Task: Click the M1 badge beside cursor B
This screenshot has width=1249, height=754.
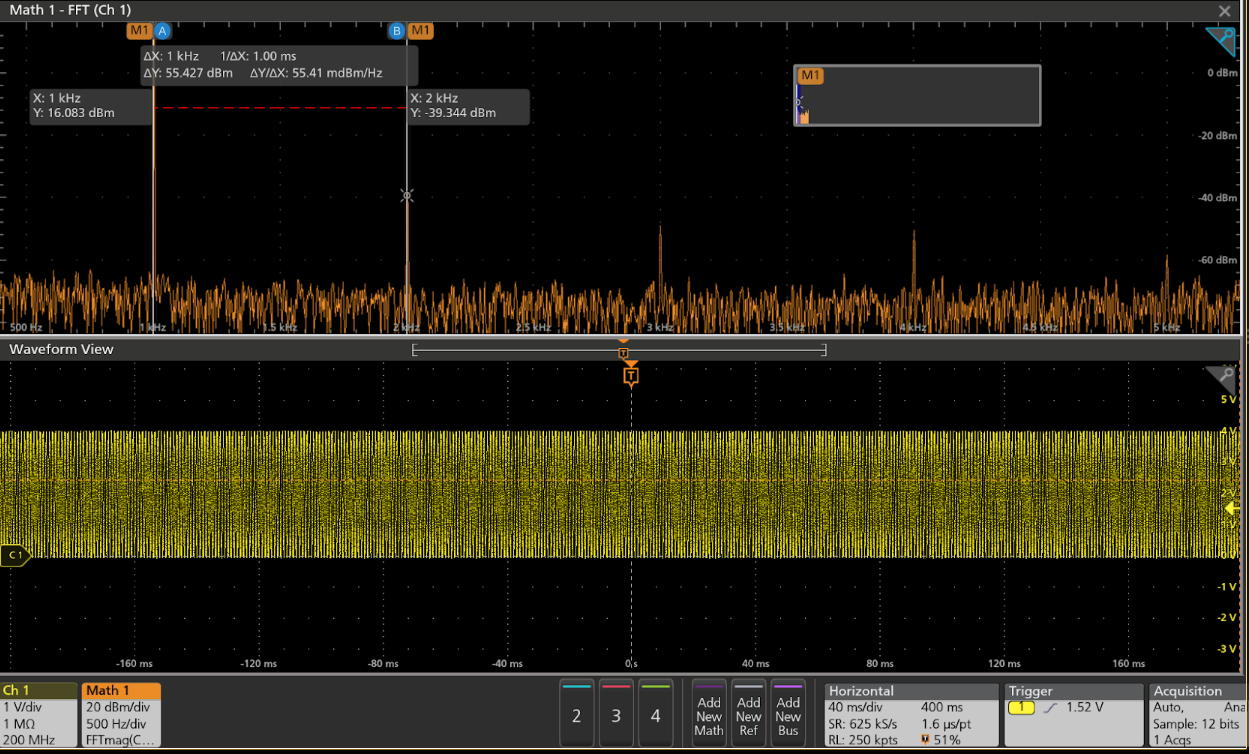Action: pos(421,31)
